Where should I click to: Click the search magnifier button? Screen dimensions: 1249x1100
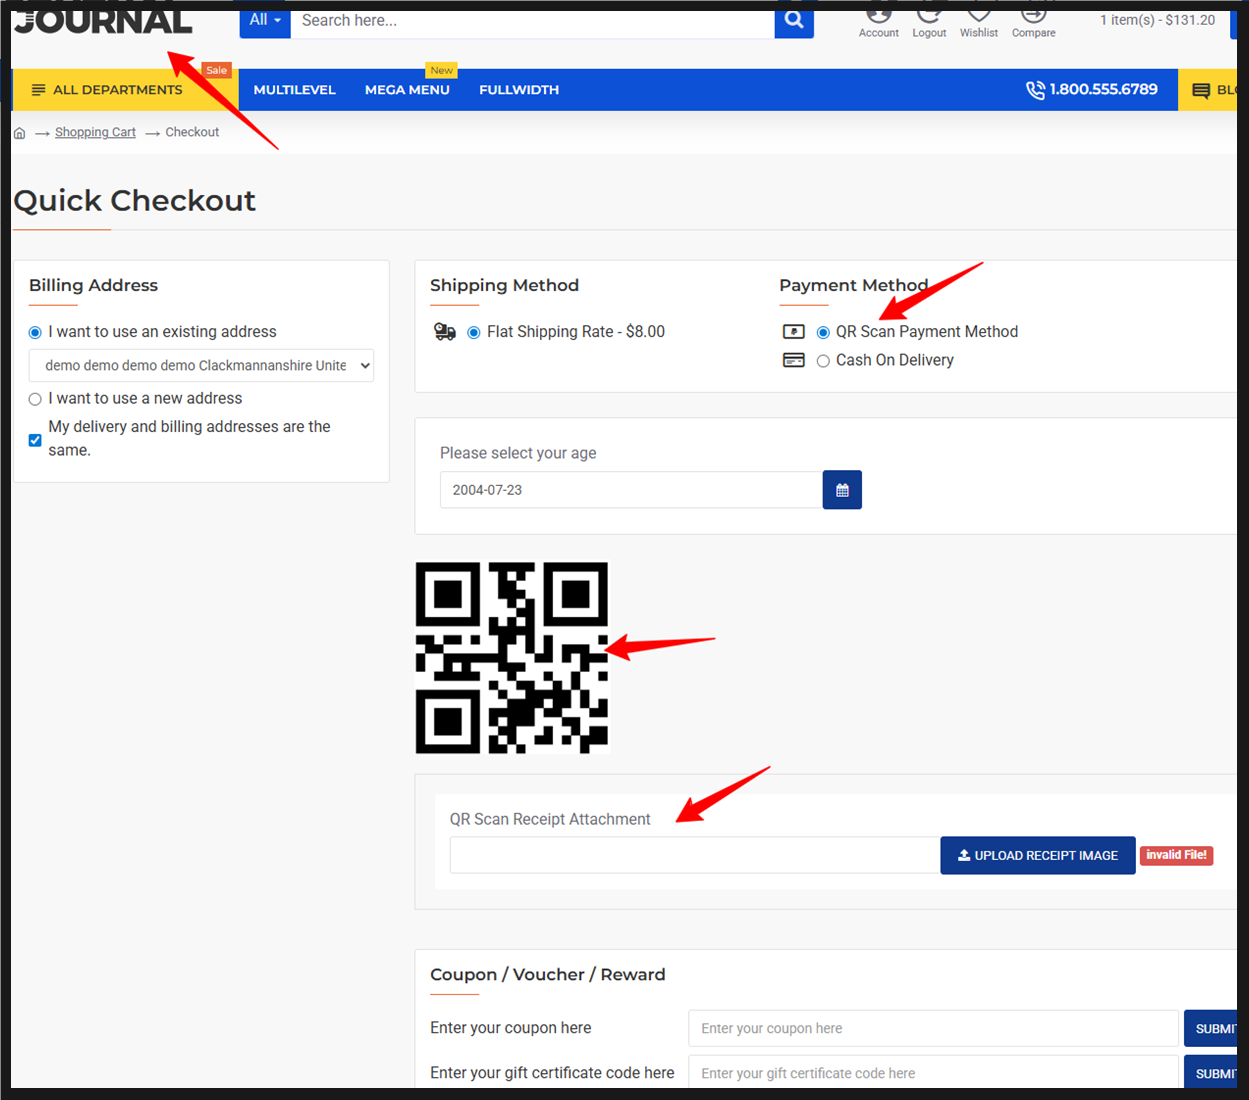(794, 21)
